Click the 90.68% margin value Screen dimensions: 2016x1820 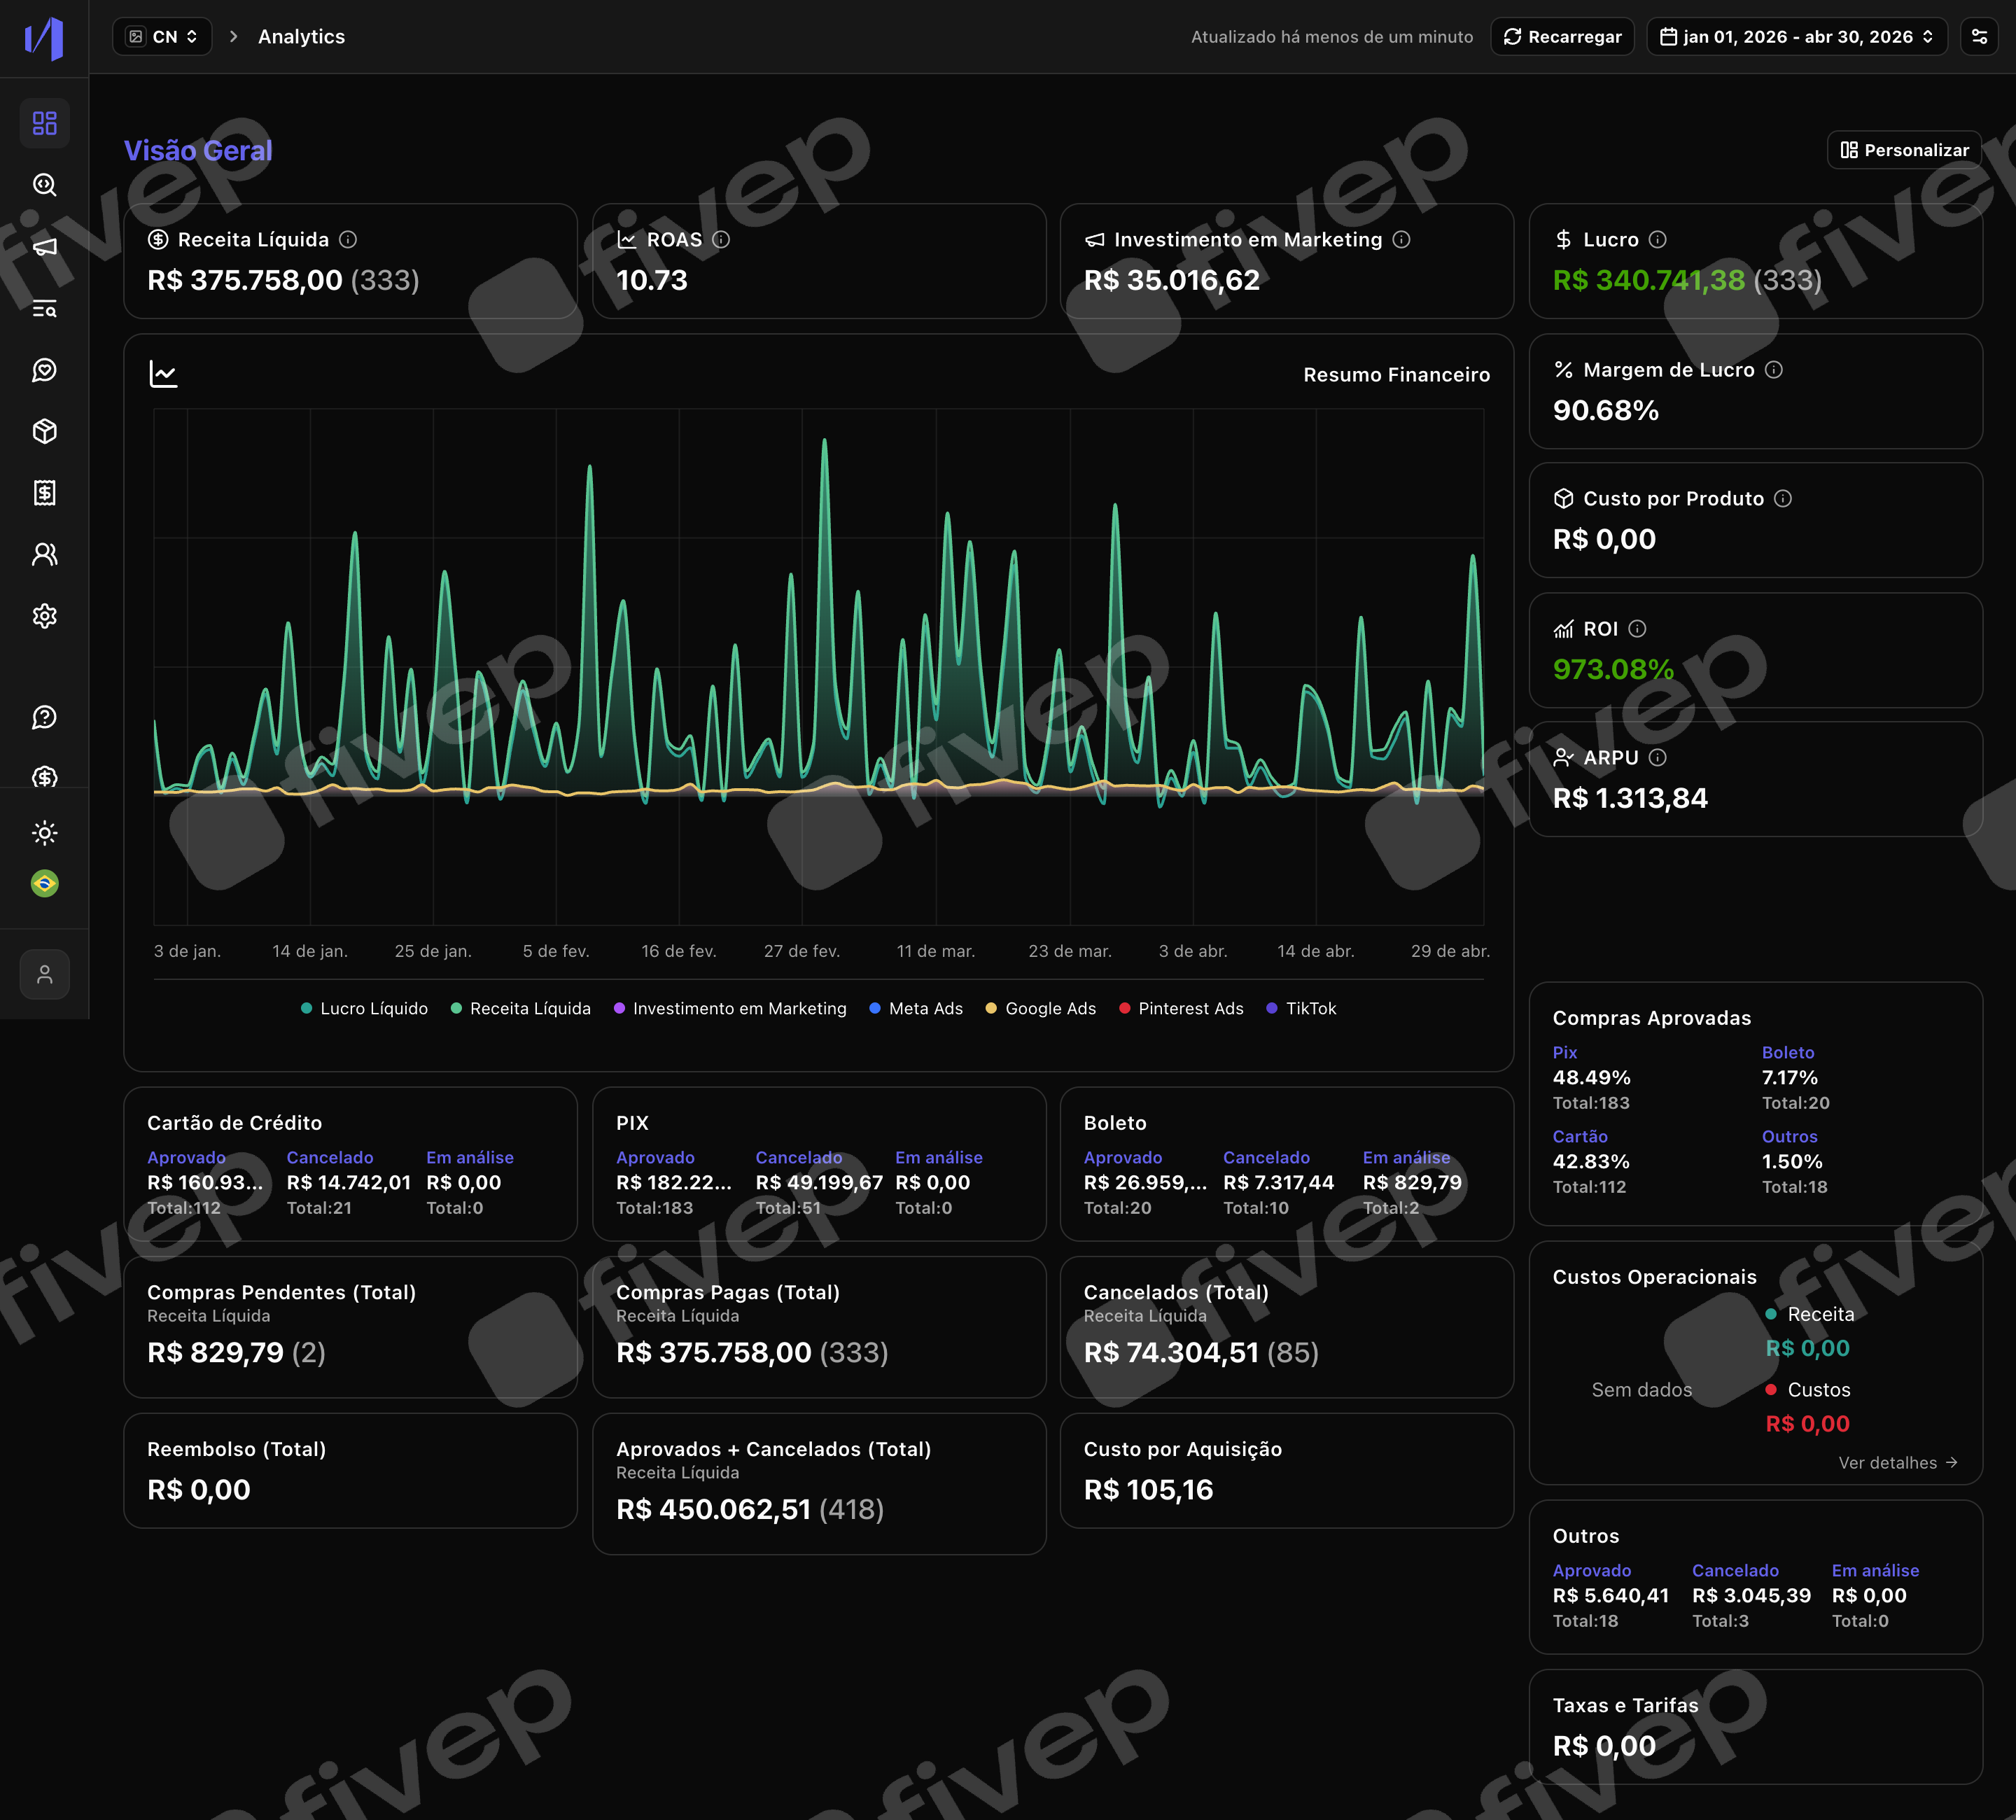[x=1605, y=410]
